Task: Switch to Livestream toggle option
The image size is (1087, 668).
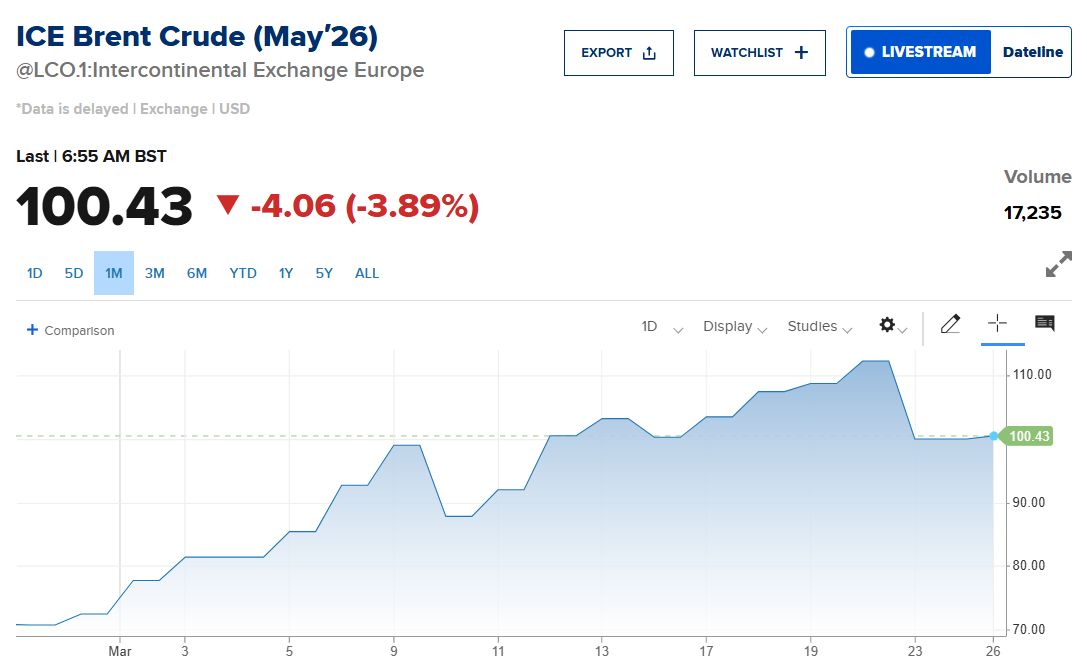Action: (x=920, y=52)
